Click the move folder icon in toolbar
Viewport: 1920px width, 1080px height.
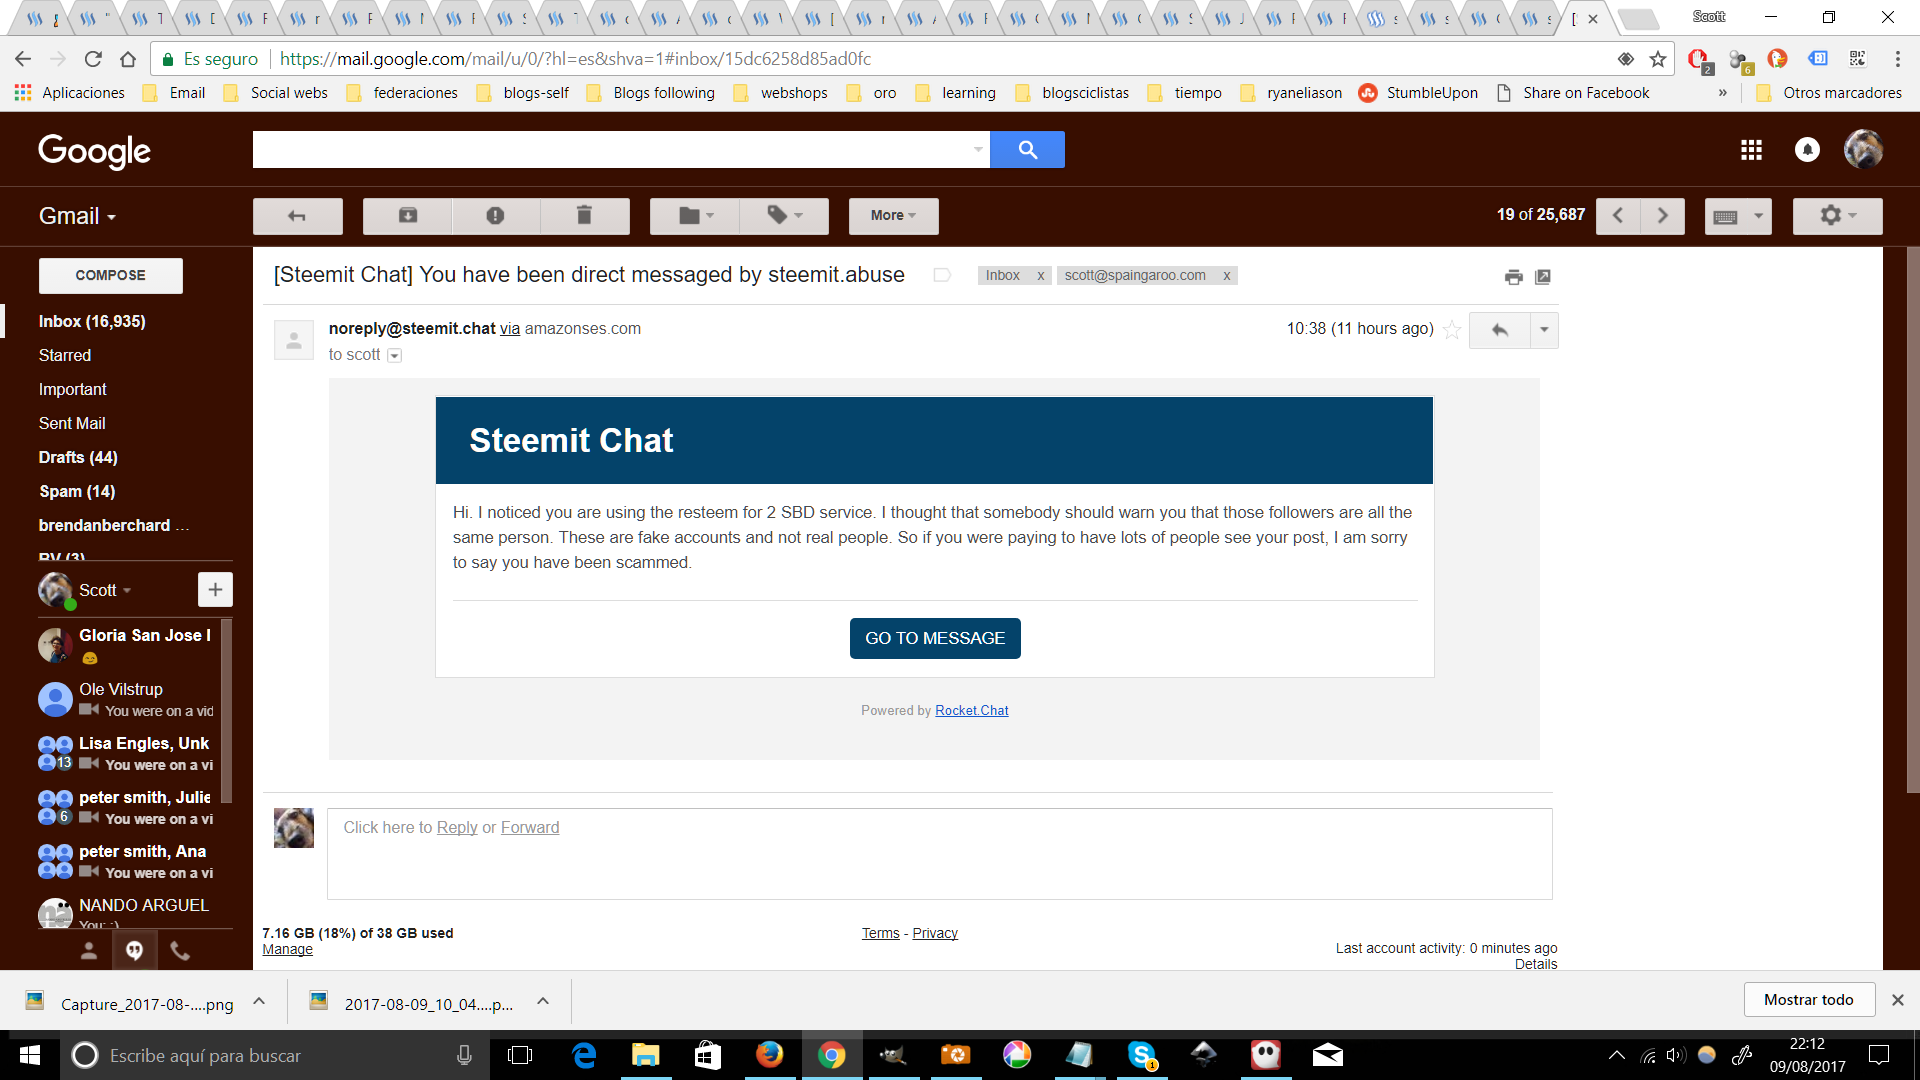tap(694, 215)
